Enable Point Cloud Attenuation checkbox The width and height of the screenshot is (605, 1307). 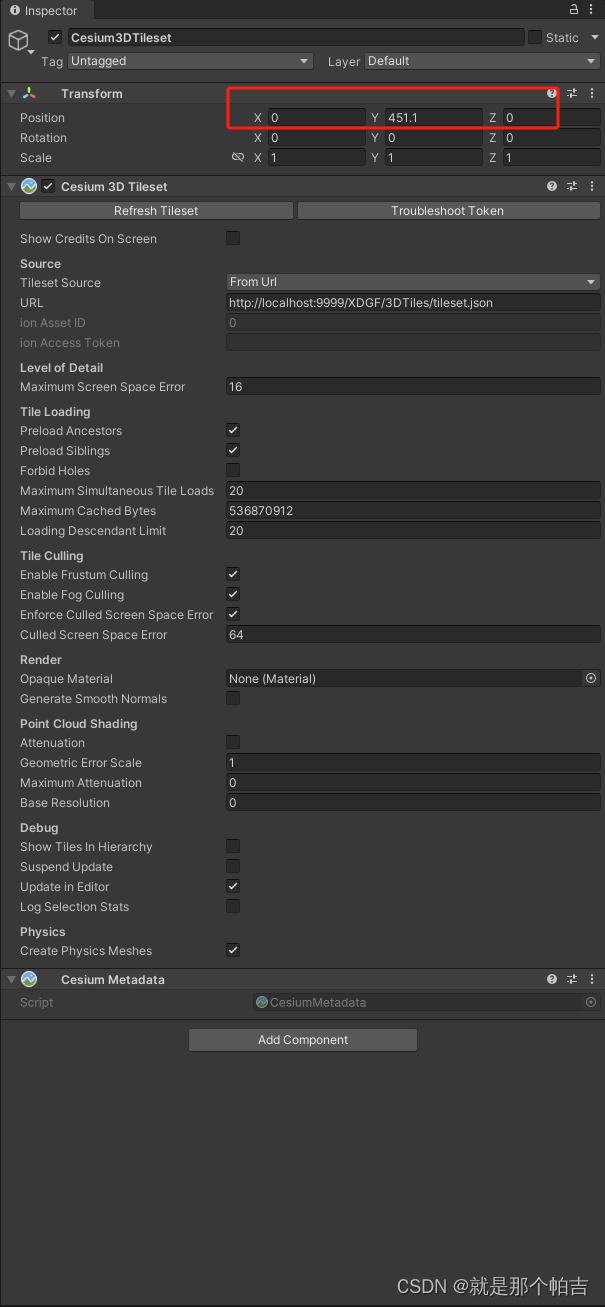click(x=233, y=742)
